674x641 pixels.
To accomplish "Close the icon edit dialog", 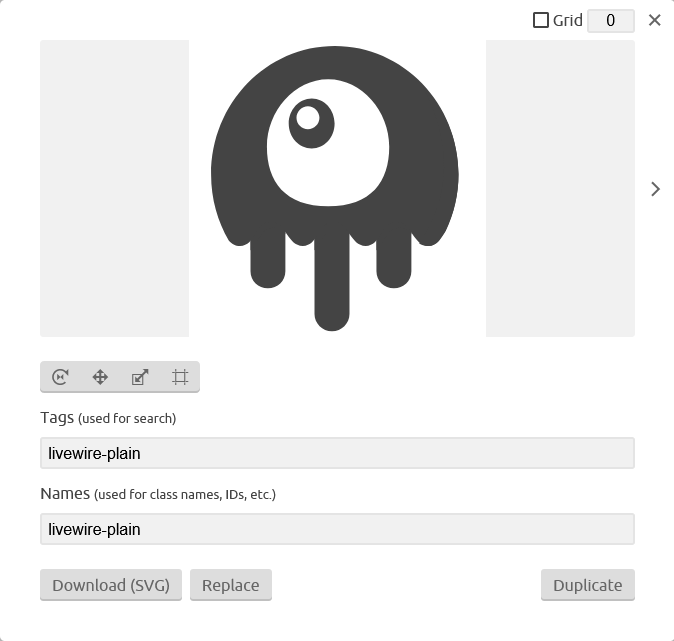I will 655,20.
